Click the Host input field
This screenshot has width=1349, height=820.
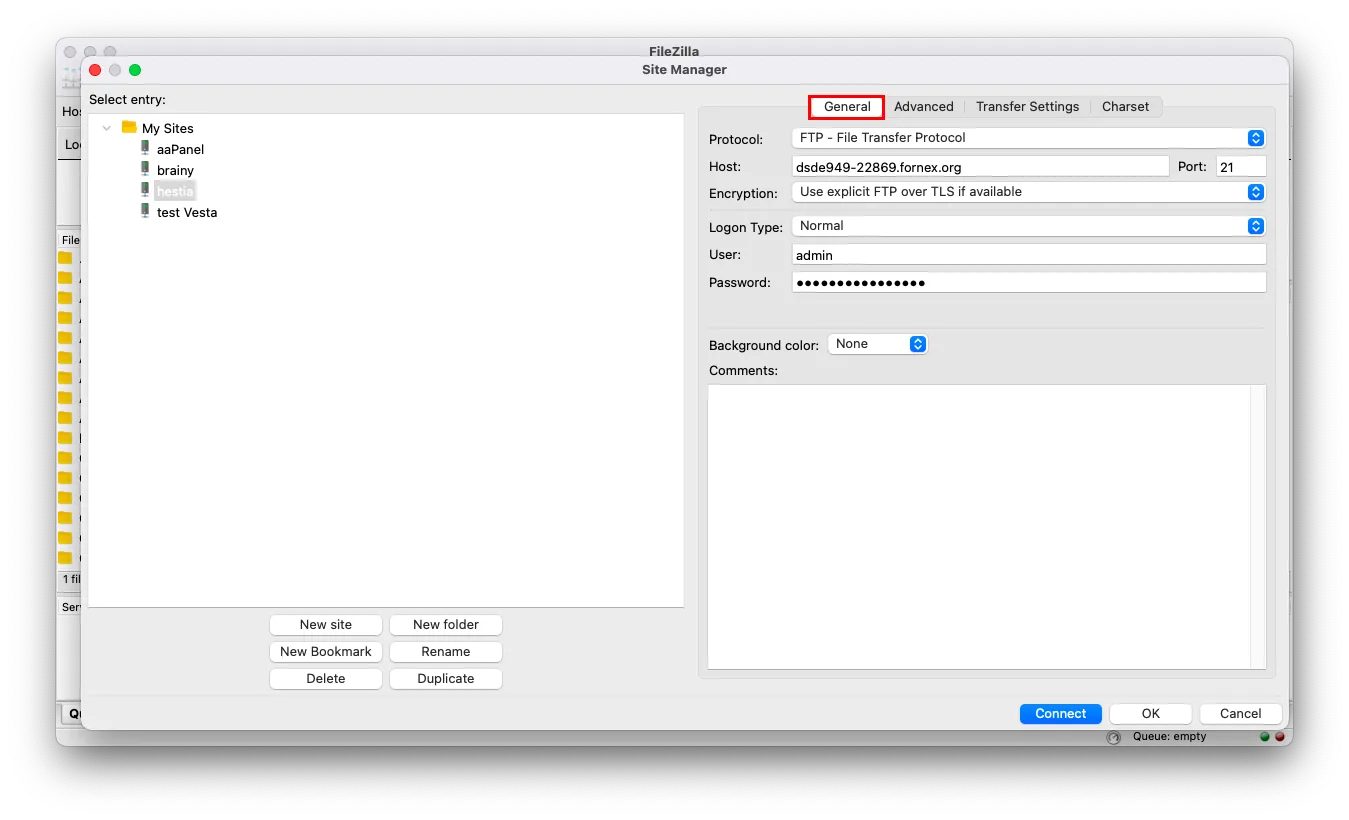tap(980, 167)
